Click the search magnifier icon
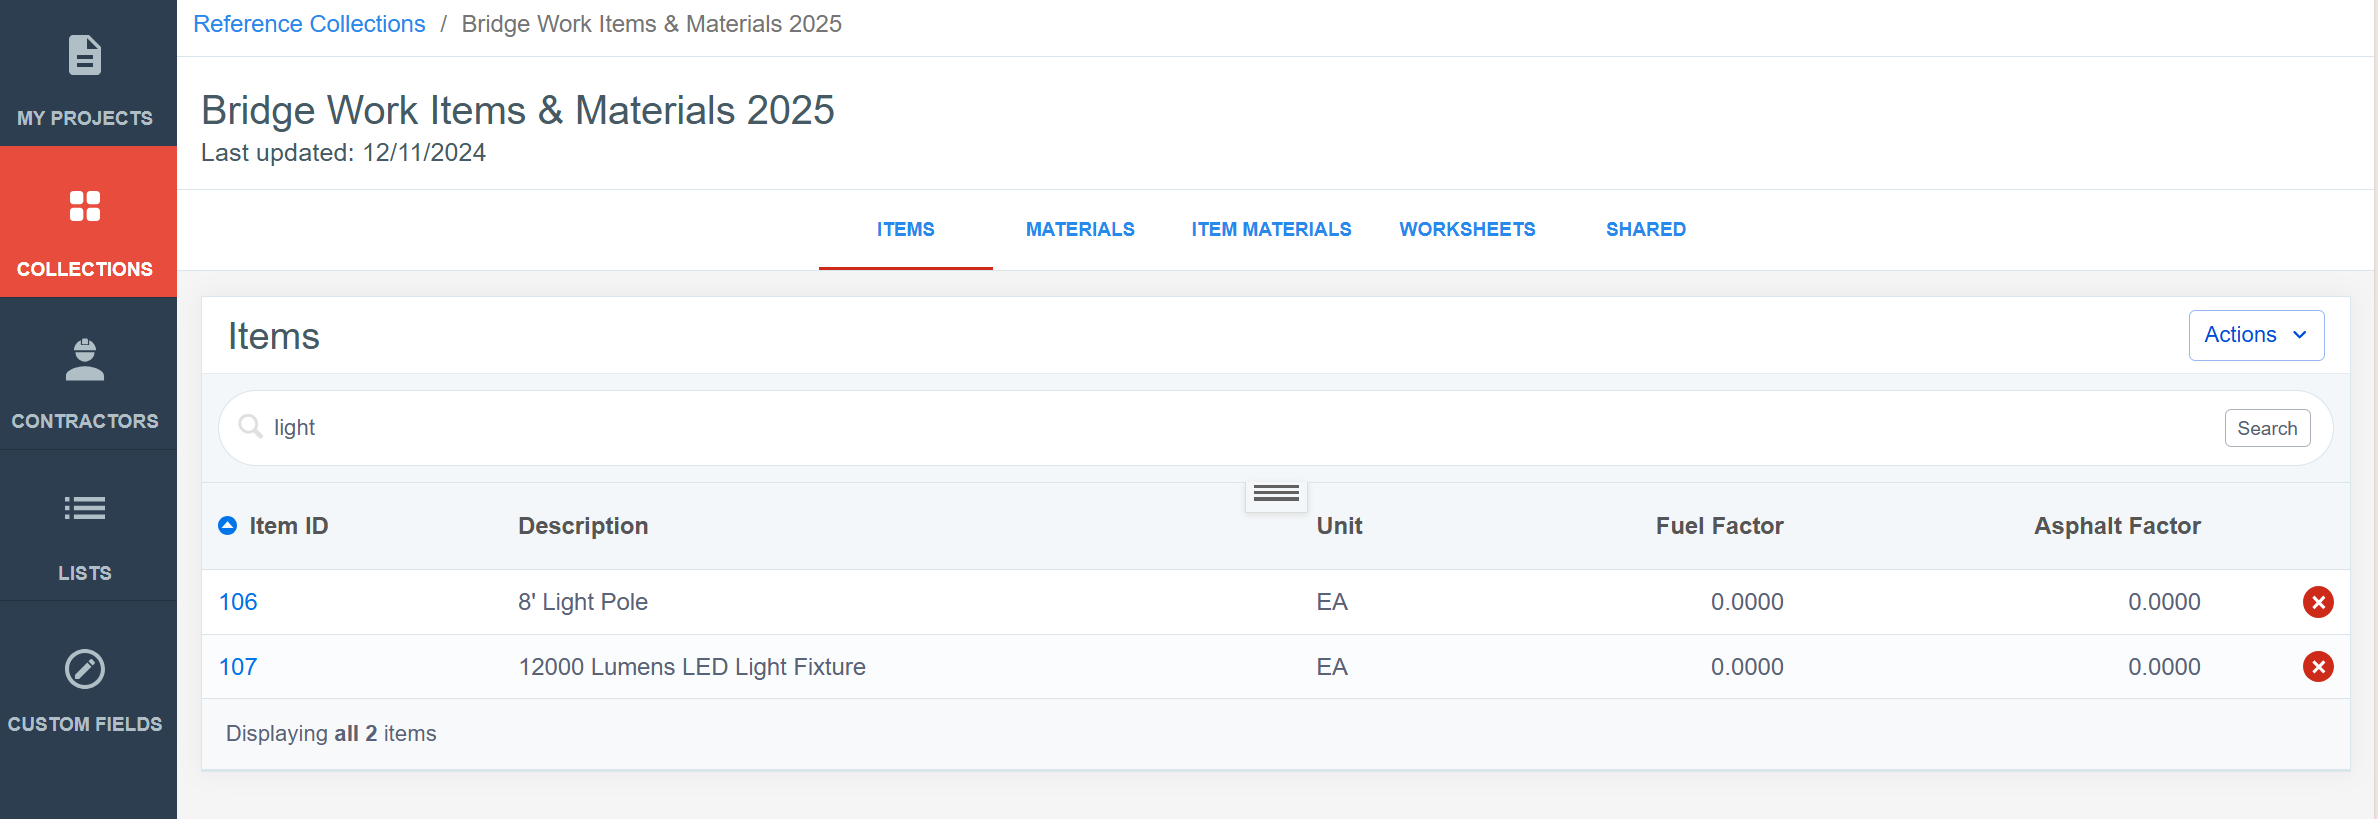The height and width of the screenshot is (819, 2378). [250, 427]
